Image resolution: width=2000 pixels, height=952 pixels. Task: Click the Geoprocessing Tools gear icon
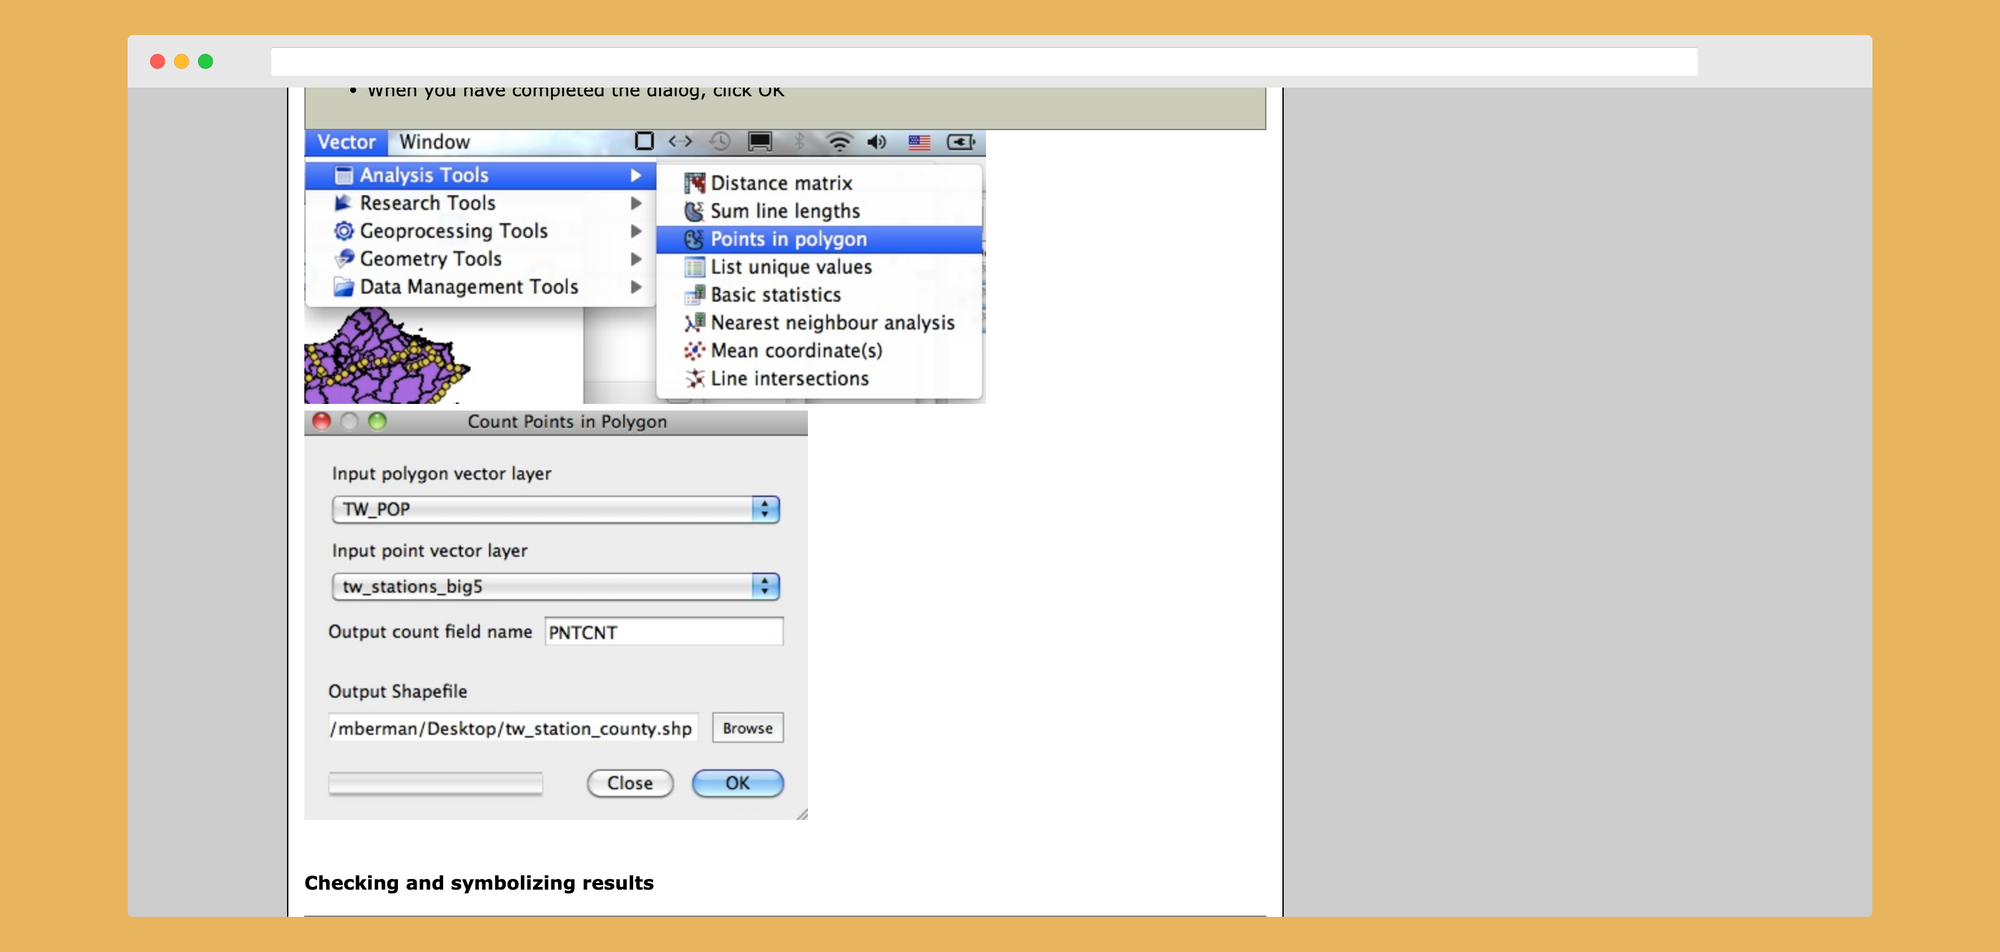pos(344,231)
